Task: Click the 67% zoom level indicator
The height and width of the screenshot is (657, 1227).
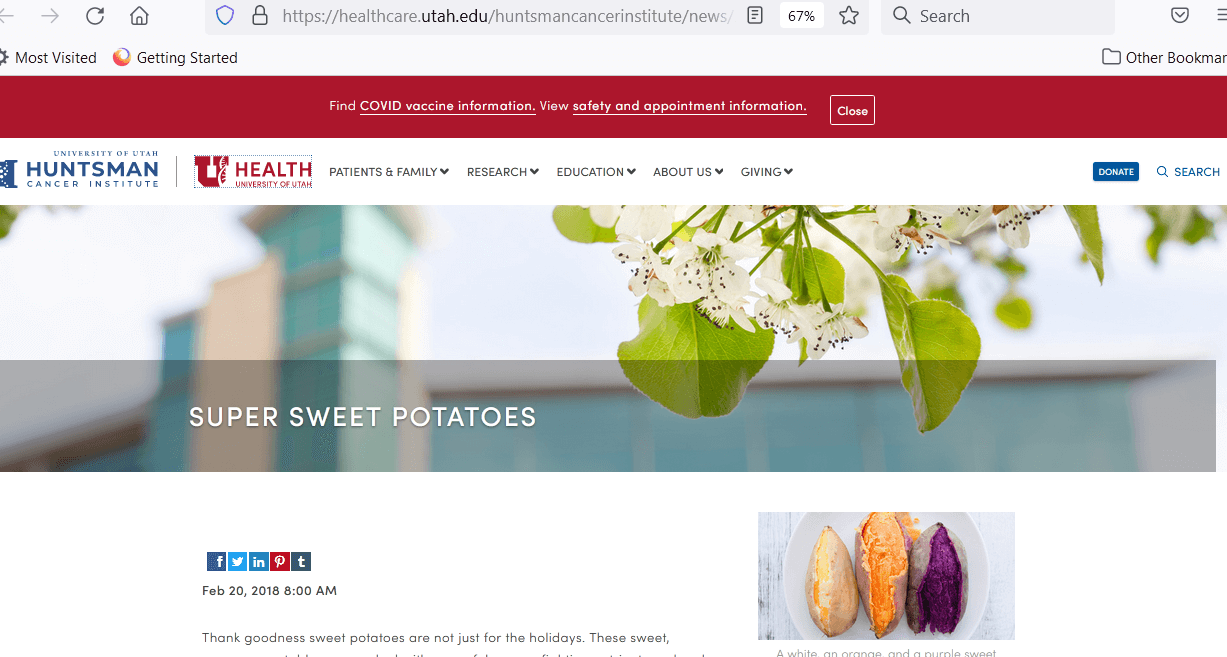Action: 801,16
